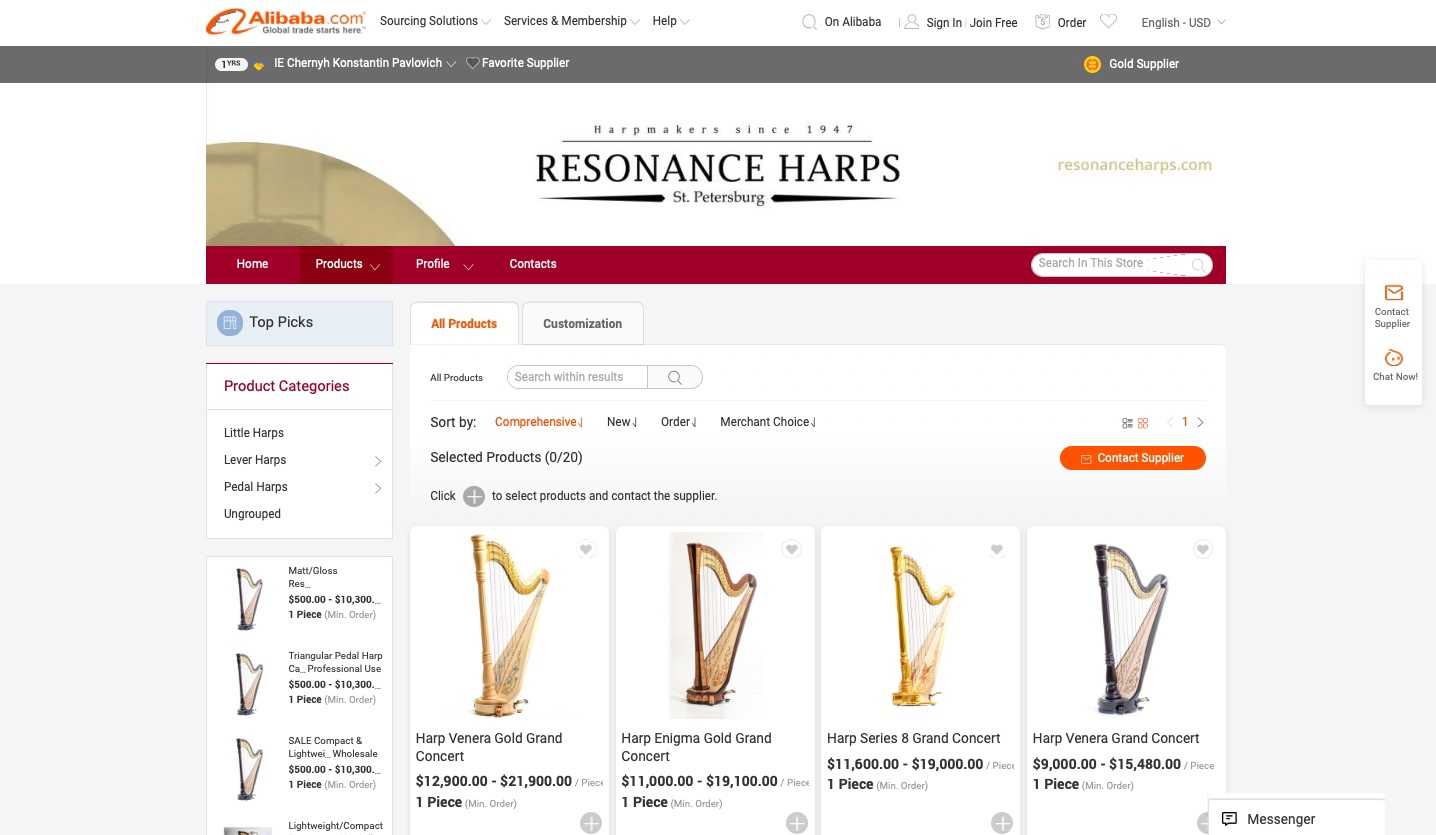Open the Ungrouped category

(x=252, y=514)
